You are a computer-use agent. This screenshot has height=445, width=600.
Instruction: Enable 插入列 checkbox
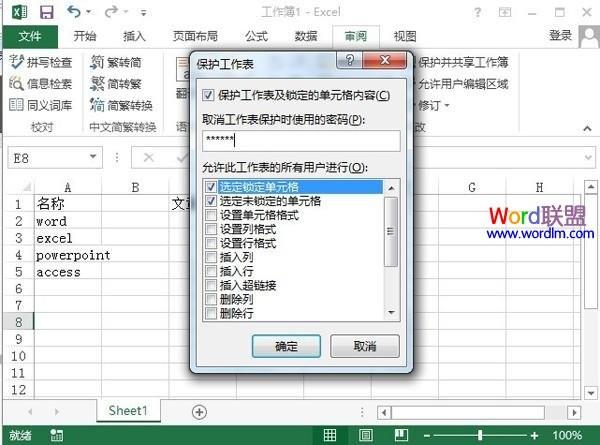coord(211,257)
